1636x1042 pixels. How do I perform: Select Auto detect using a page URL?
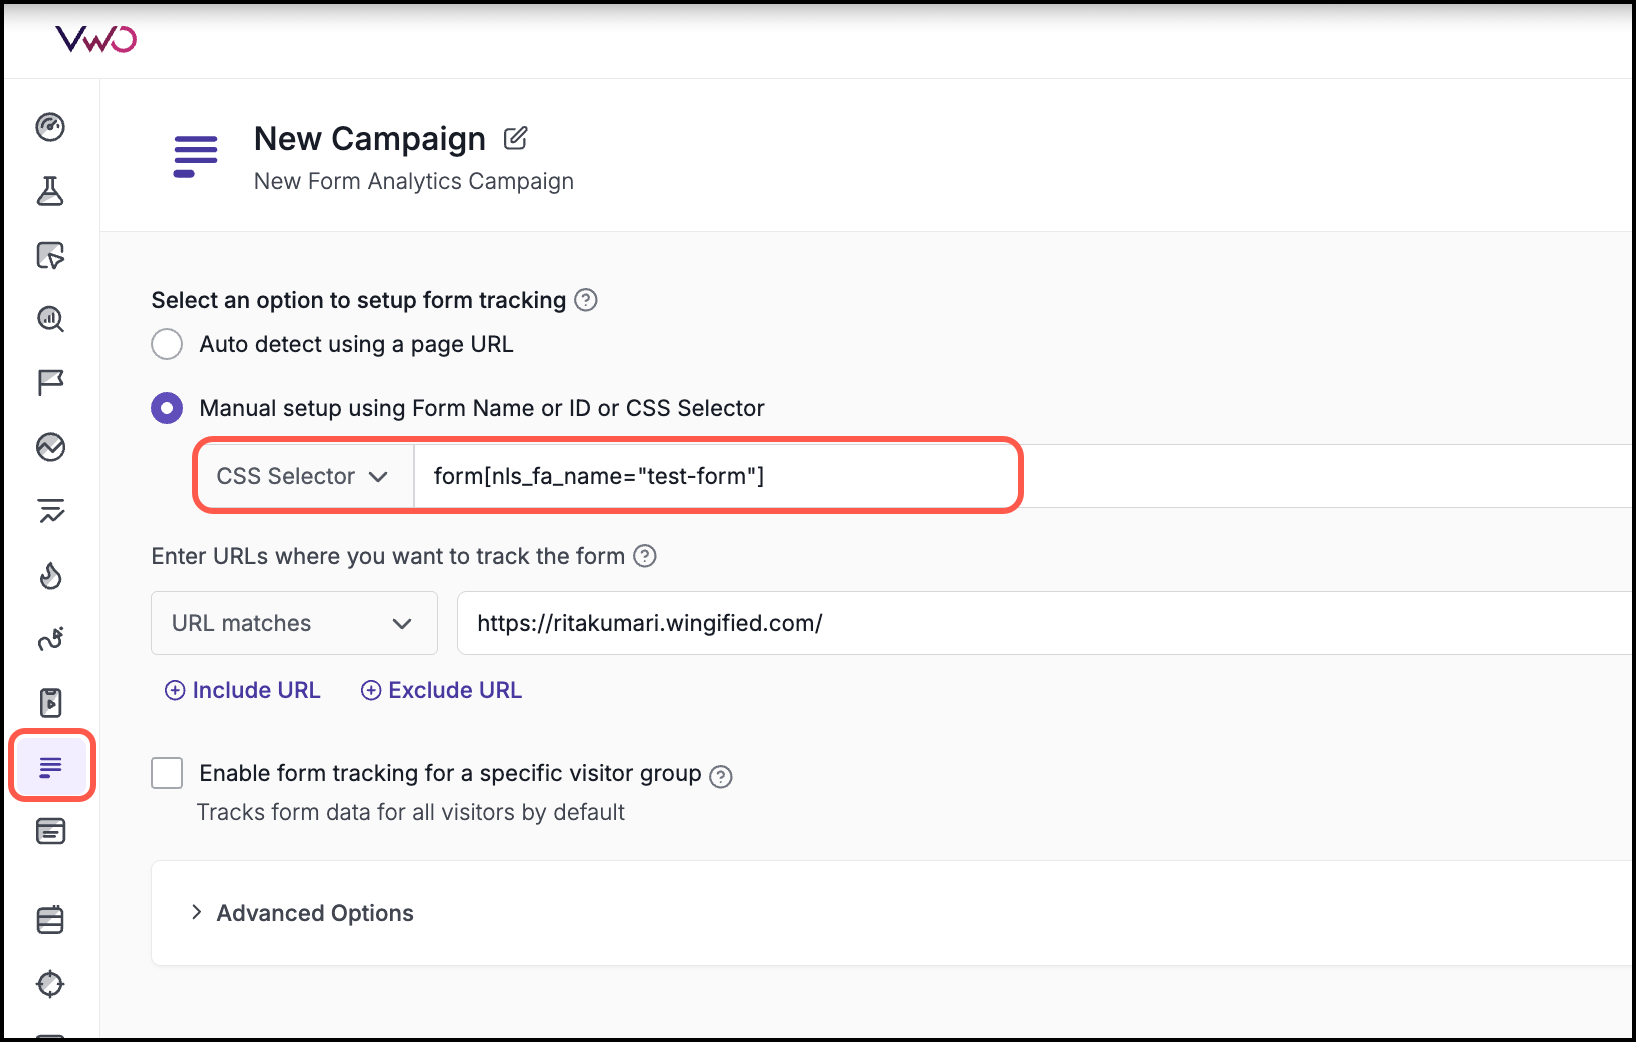[x=167, y=344]
